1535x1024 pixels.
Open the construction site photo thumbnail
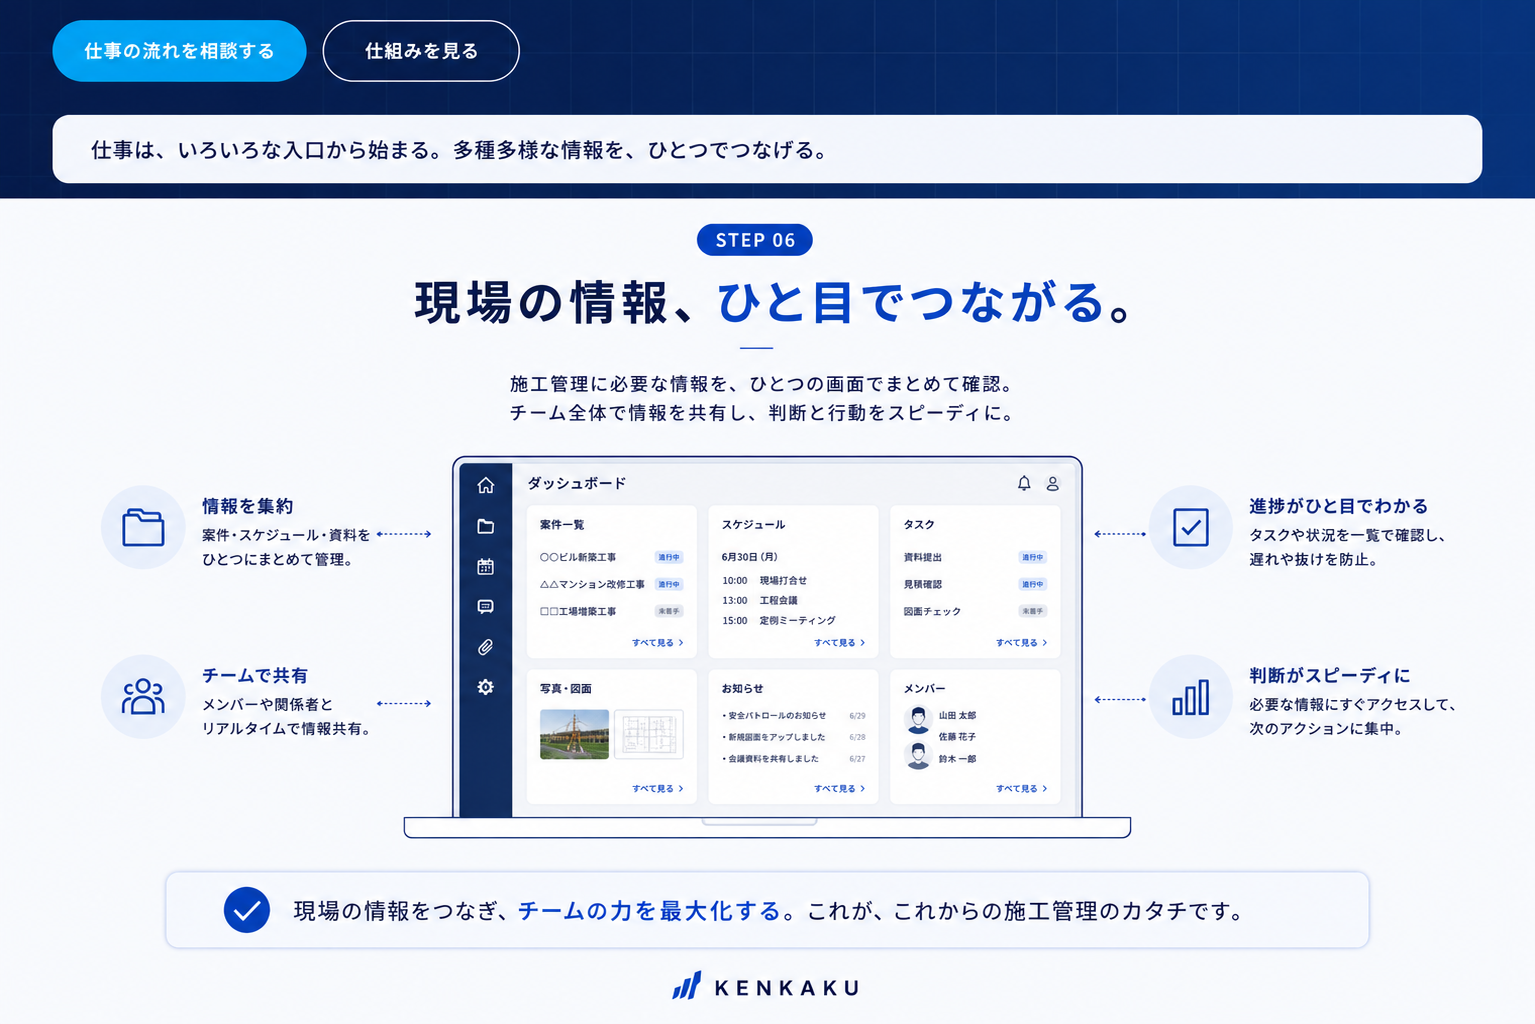click(574, 734)
